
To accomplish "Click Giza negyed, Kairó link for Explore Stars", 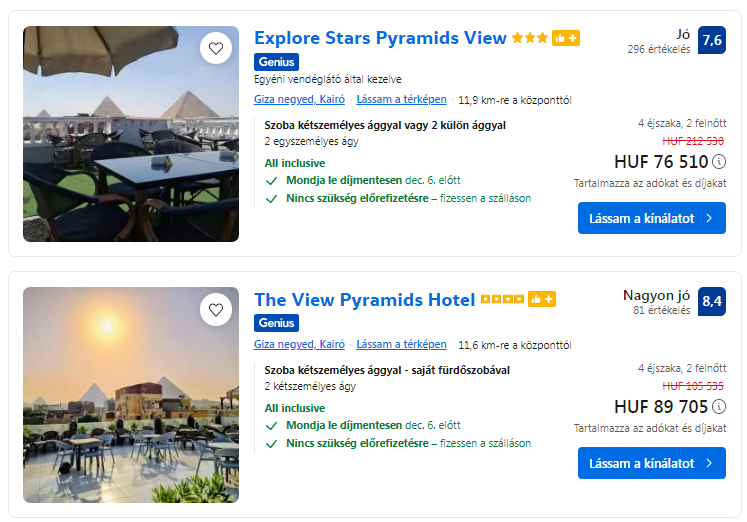I will pyautogui.click(x=299, y=99).
